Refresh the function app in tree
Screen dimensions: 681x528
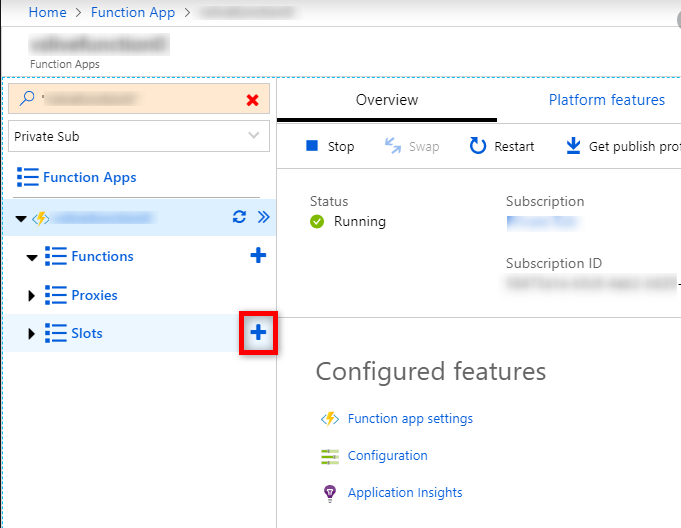coord(239,217)
